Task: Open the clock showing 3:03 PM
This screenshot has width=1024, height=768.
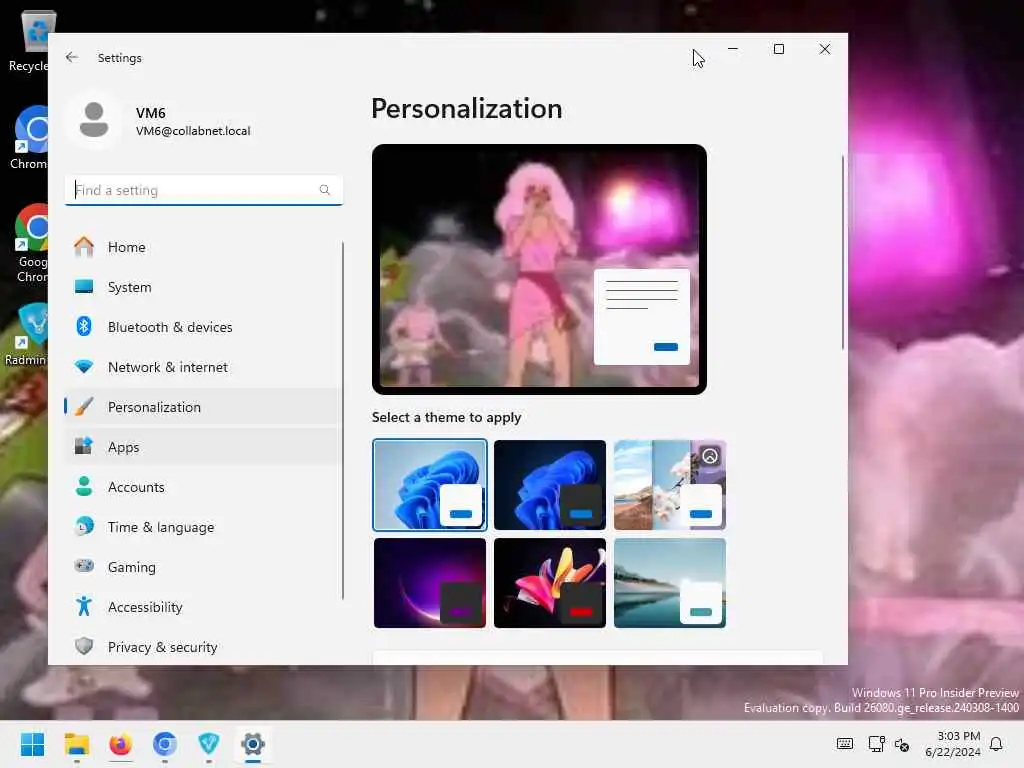Action: click(953, 744)
